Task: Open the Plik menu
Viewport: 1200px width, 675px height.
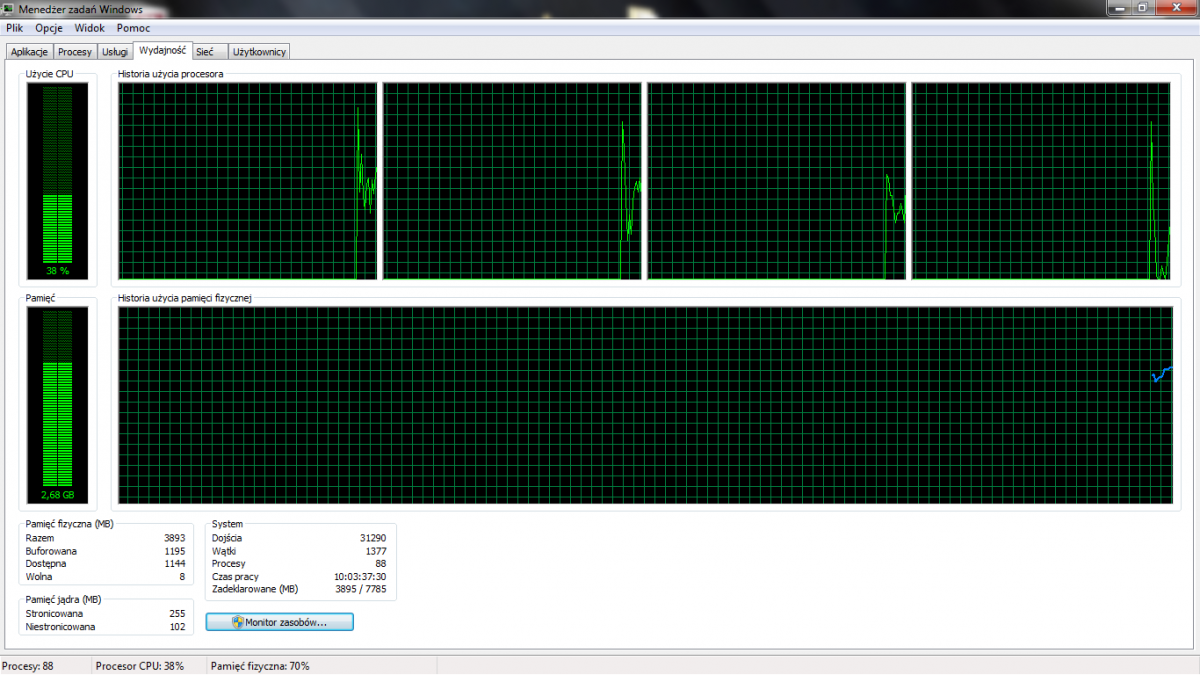Action: tap(14, 28)
